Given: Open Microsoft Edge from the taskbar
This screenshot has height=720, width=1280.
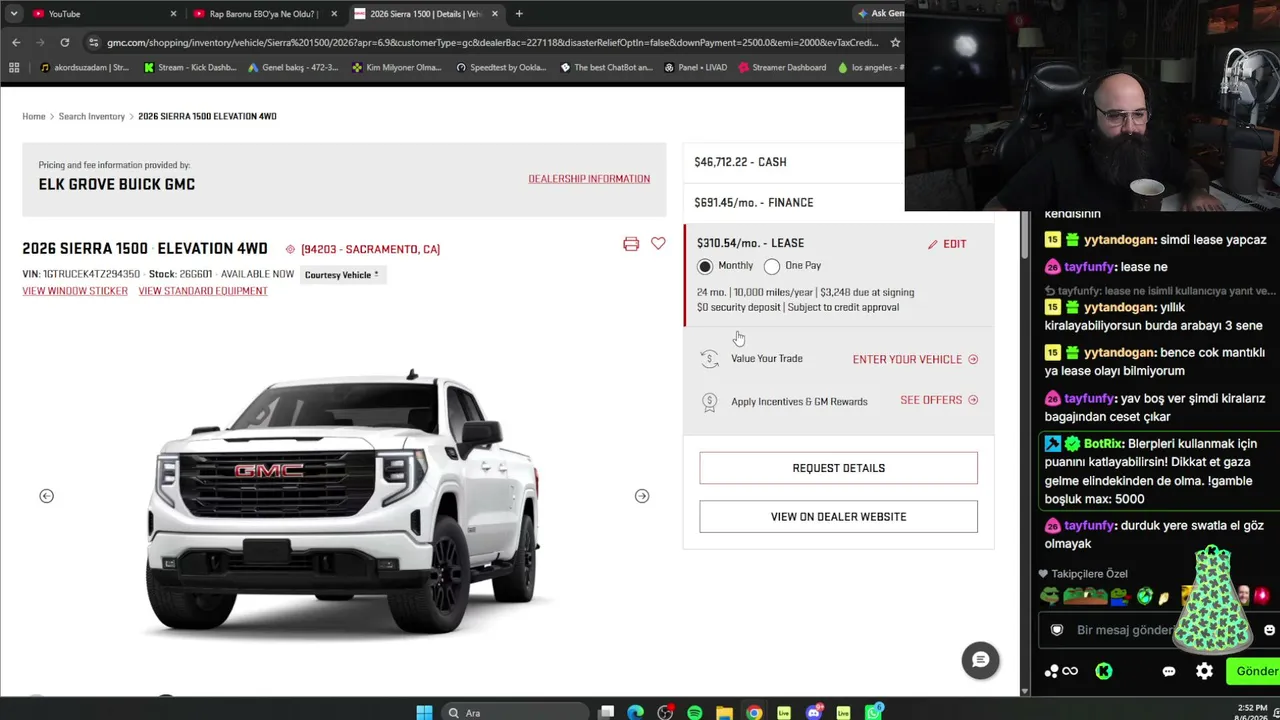Looking at the screenshot, I should (x=635, y=713).
